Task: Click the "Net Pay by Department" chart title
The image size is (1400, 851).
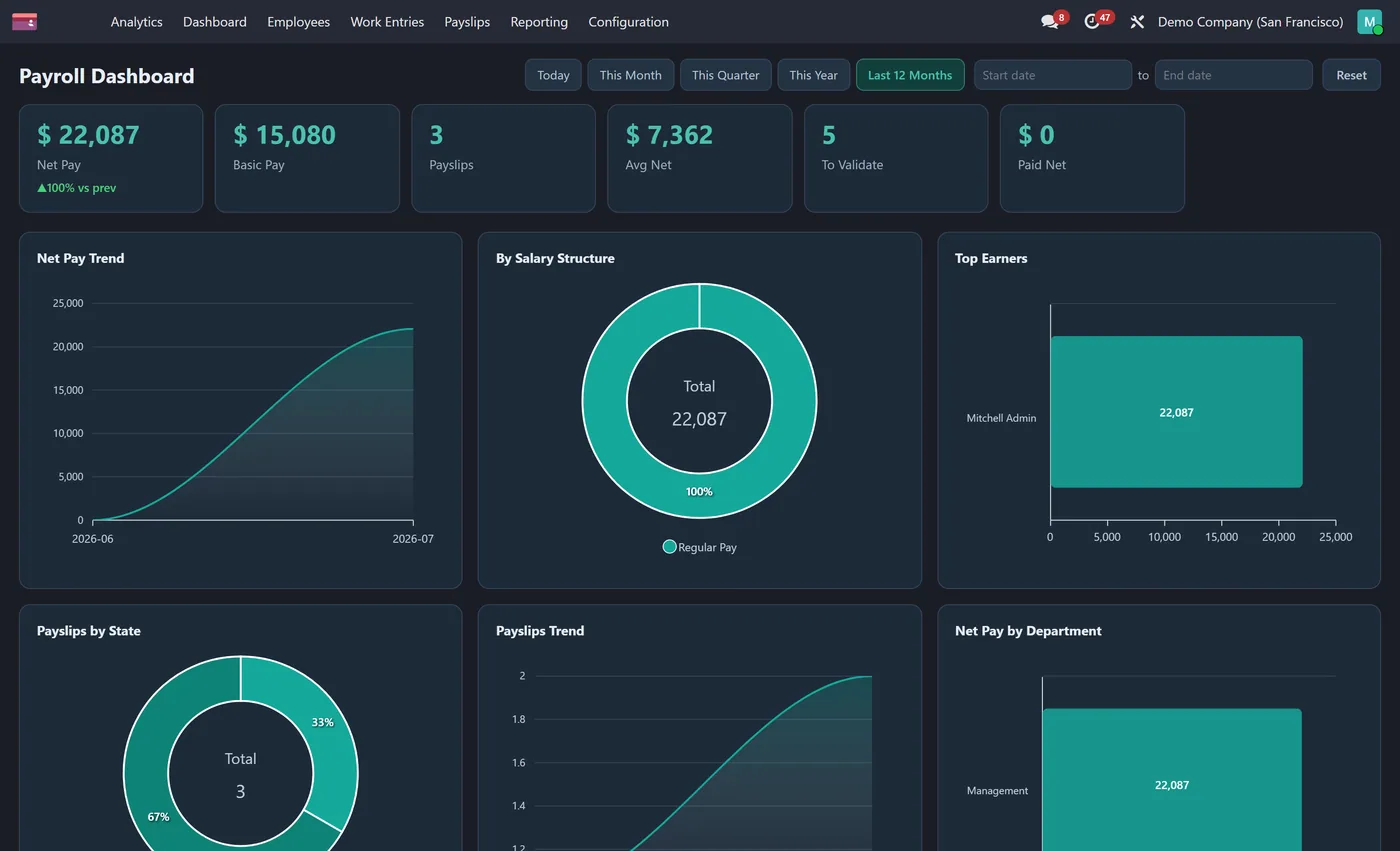Action: 1028,631
